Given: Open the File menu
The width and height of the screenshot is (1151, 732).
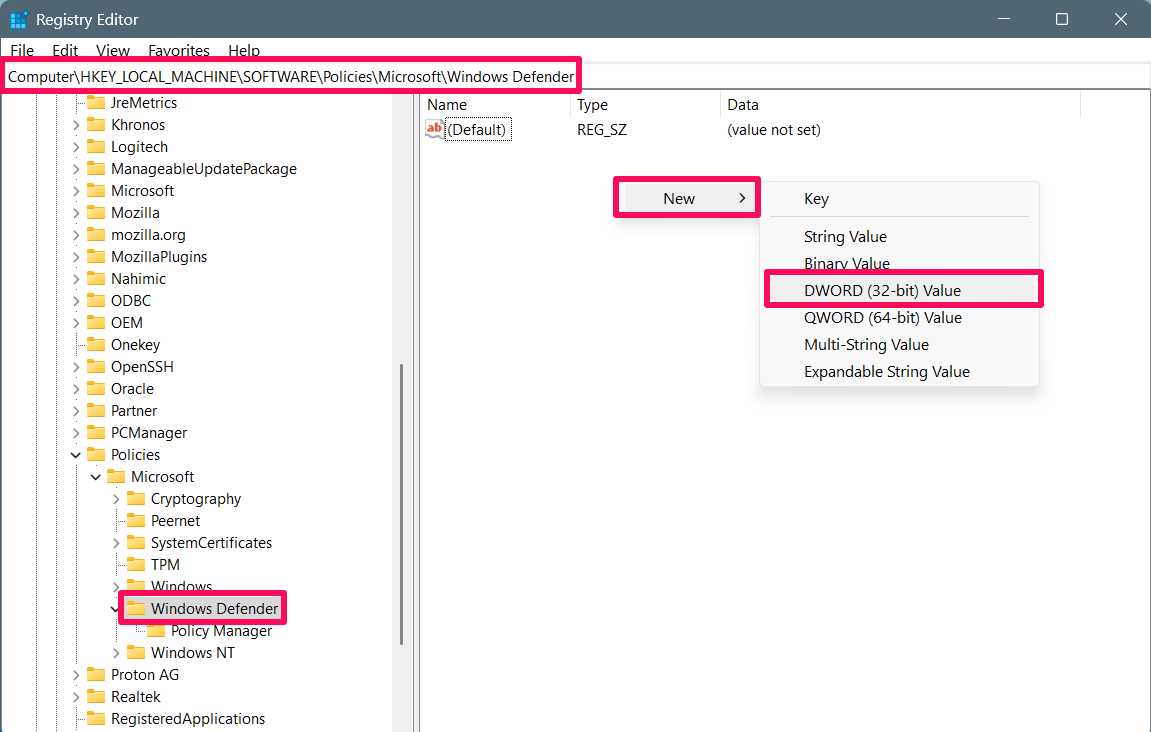Looking at the screenshot, I should pos(22,51).
